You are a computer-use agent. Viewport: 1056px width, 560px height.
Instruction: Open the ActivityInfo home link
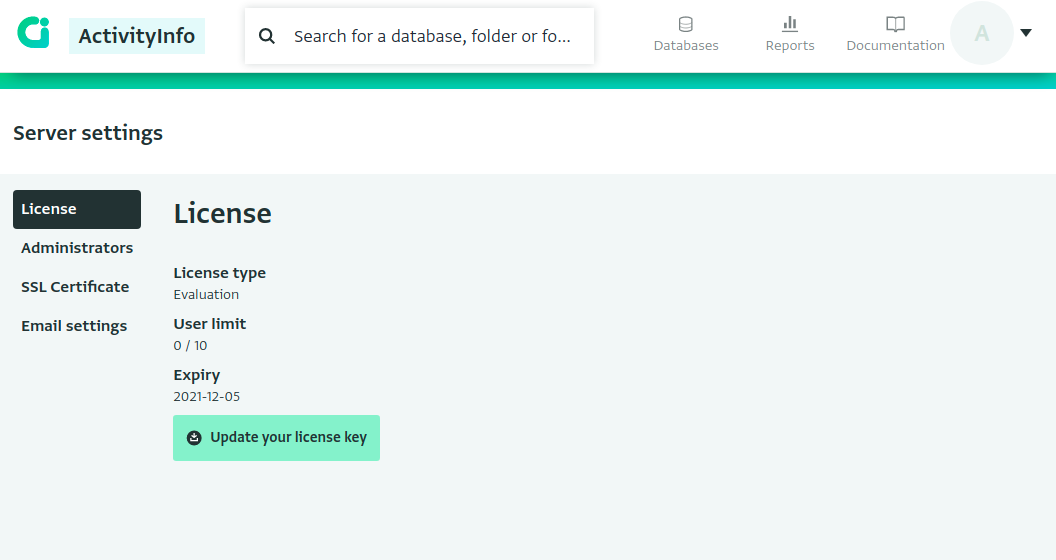(137, 36)
